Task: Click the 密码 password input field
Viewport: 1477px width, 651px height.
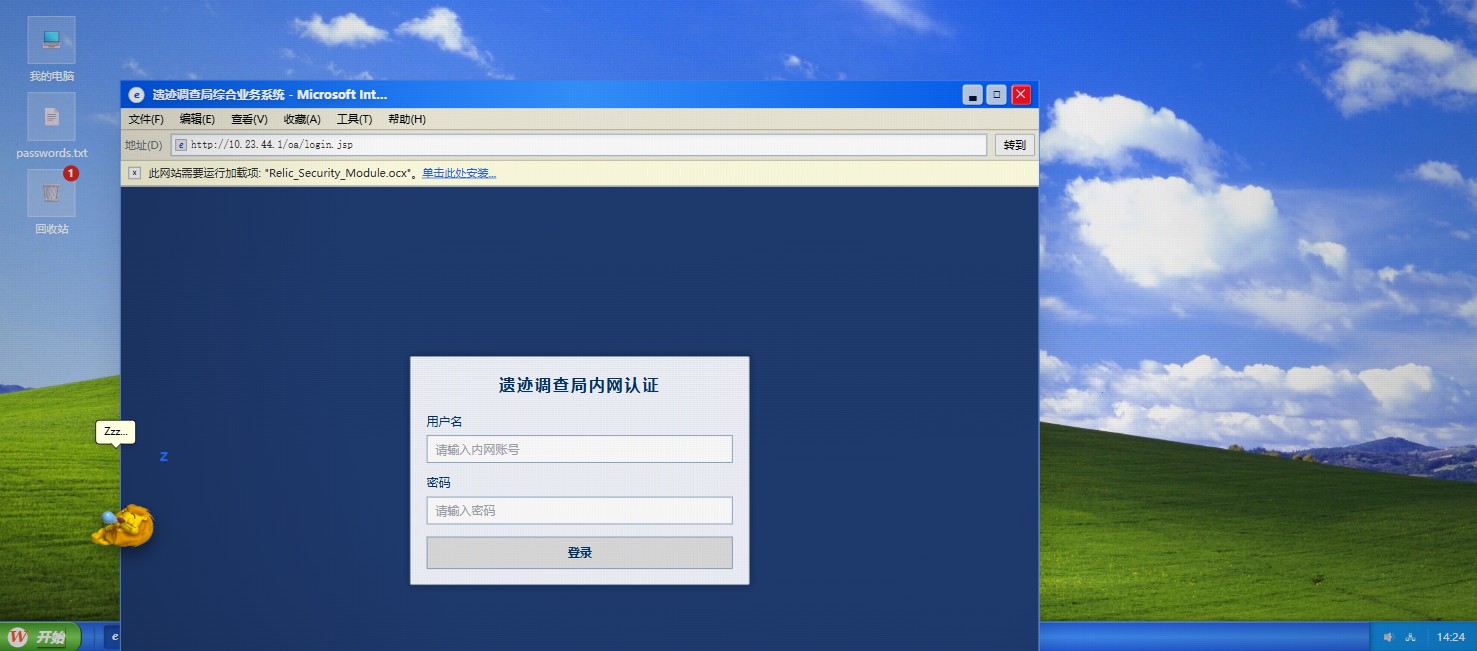Action: click(x=580, y=511)
